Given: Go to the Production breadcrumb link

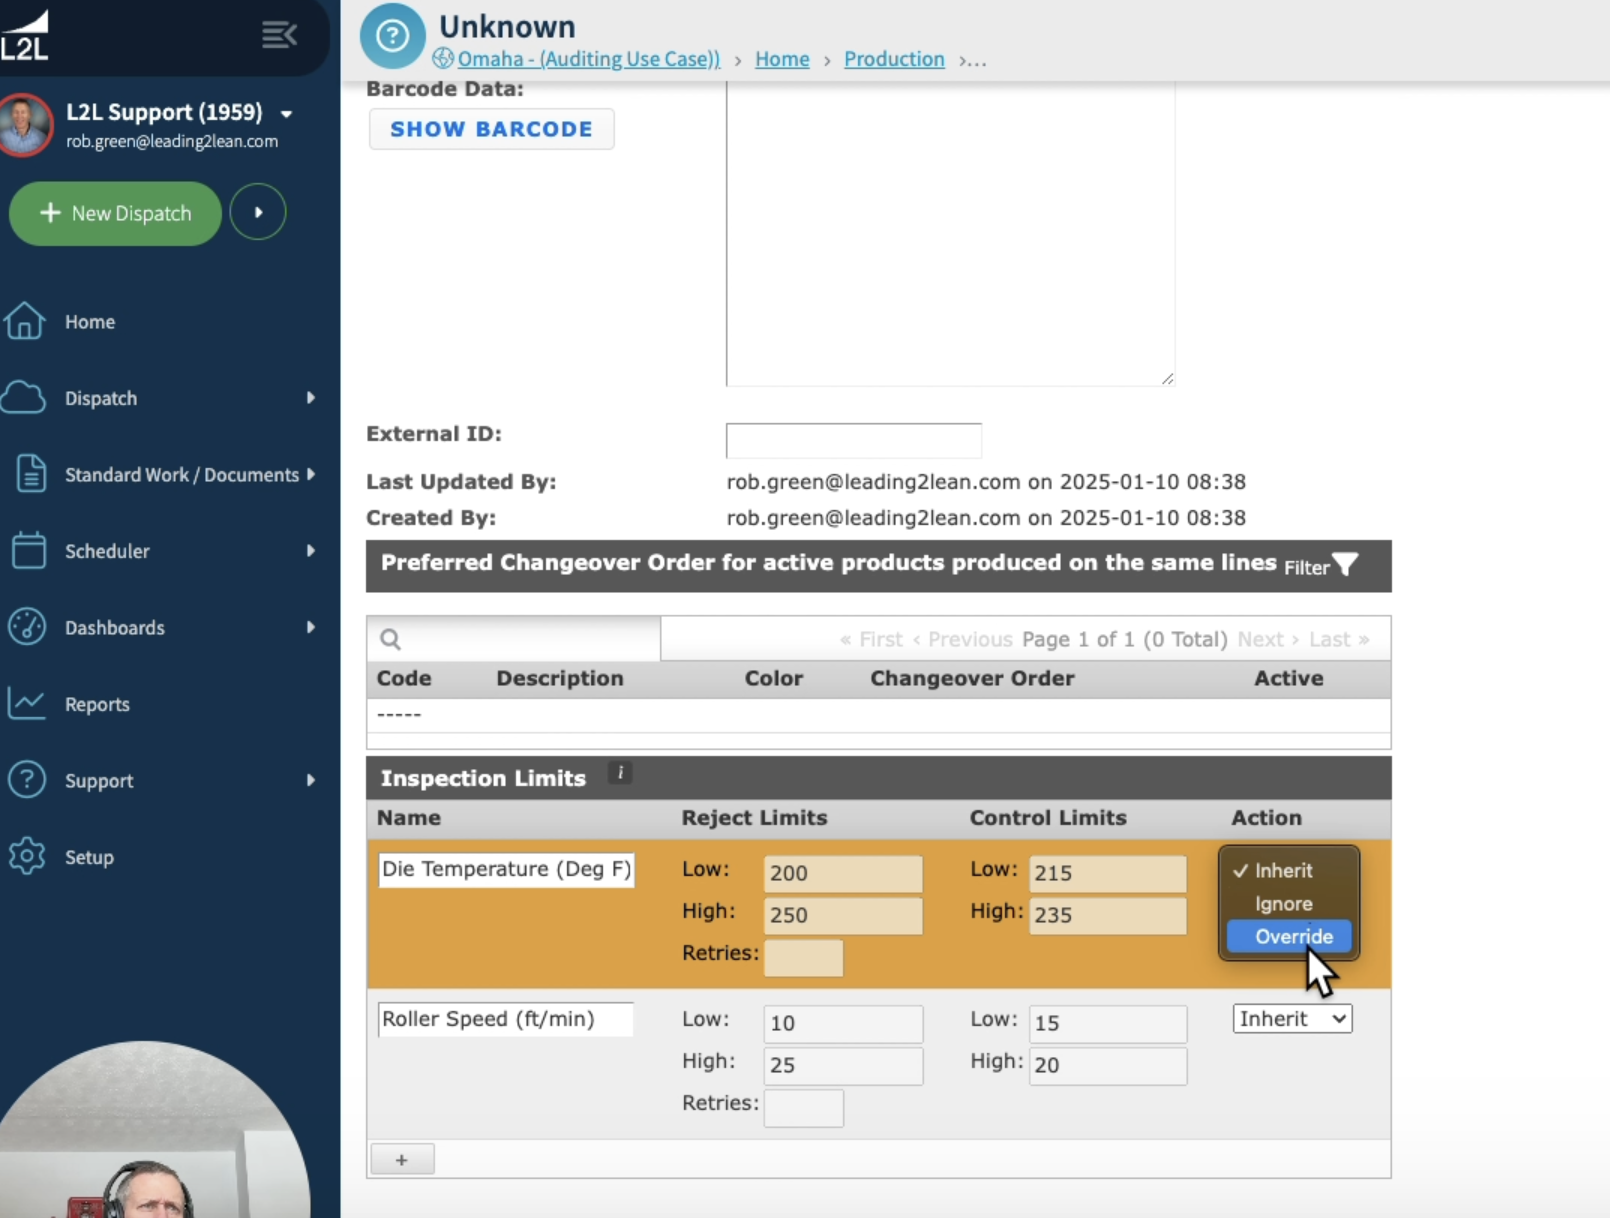Looking at the screenshot, I should tap(894, 59).
